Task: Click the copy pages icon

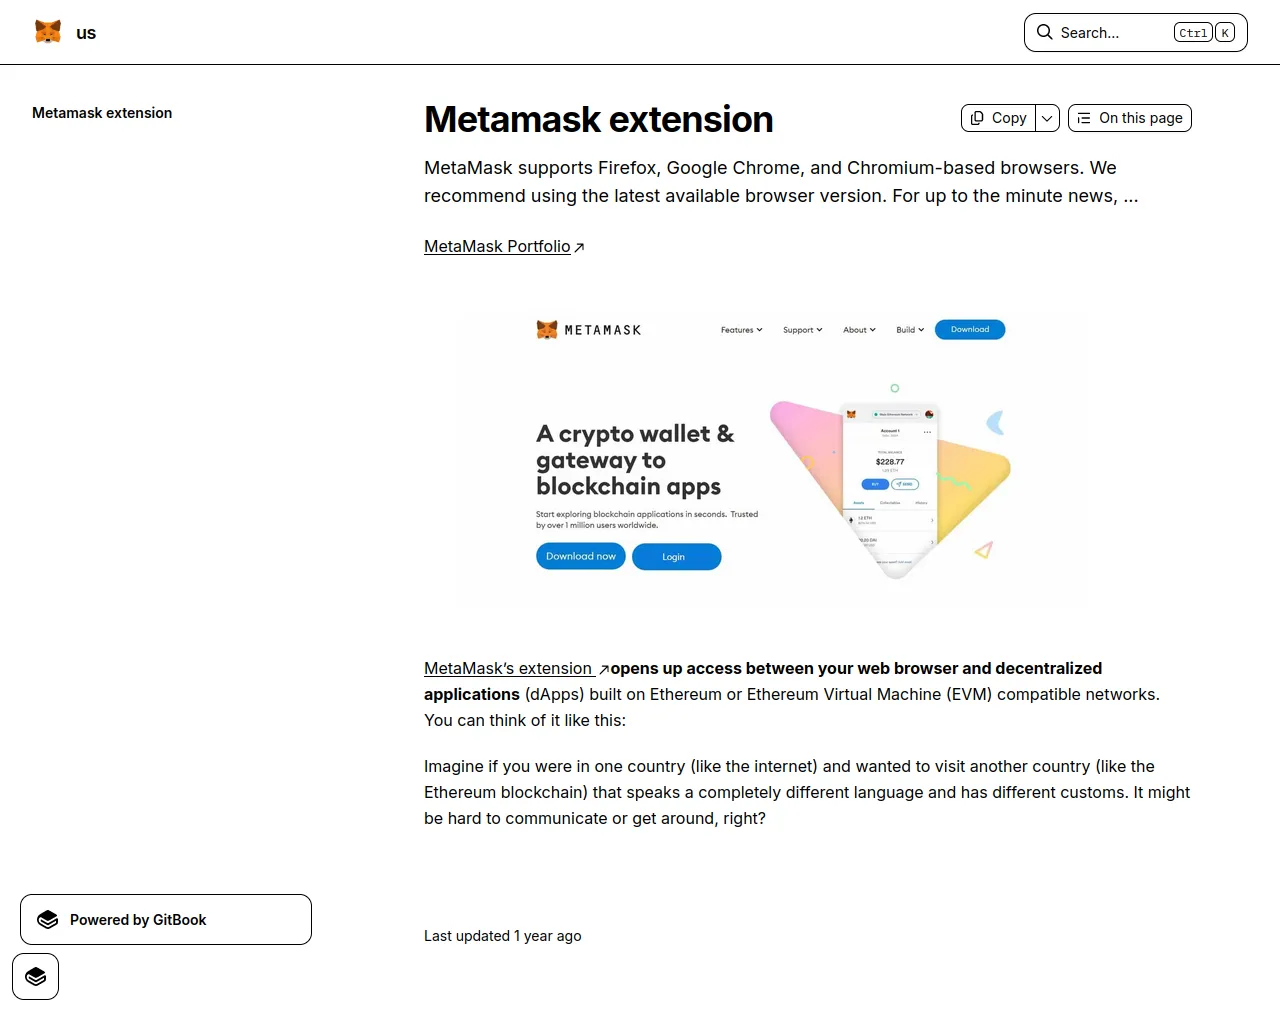Action: pos(977,118)
